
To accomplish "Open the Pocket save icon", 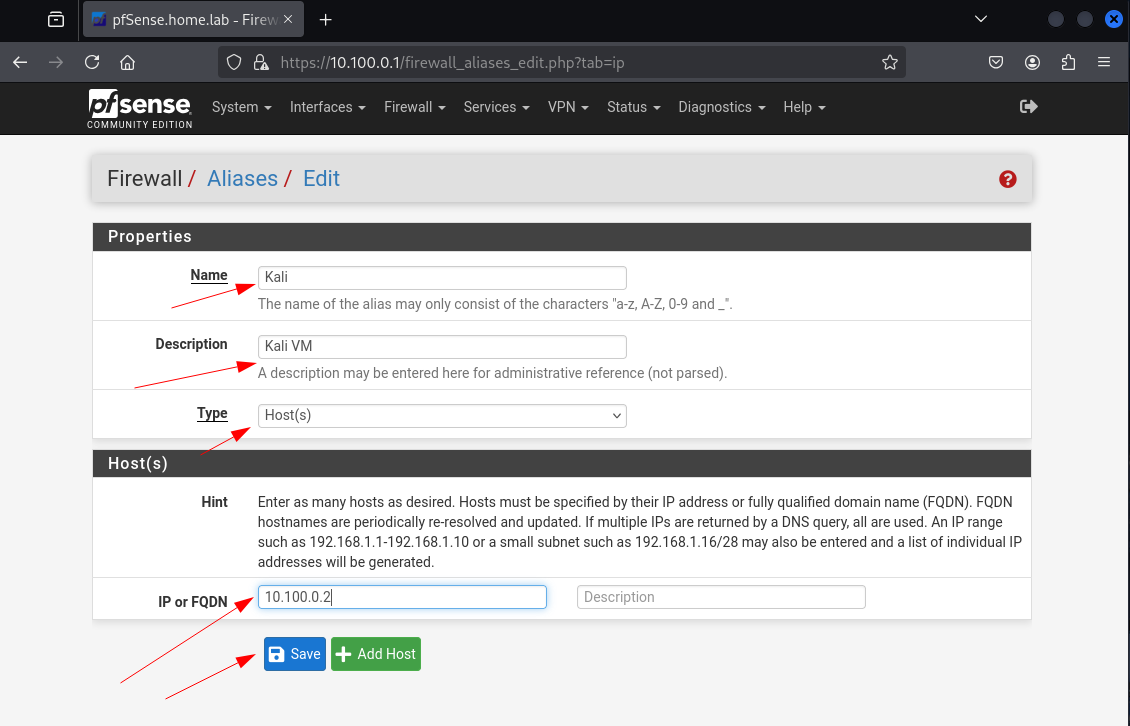I will tap(996, 63).
